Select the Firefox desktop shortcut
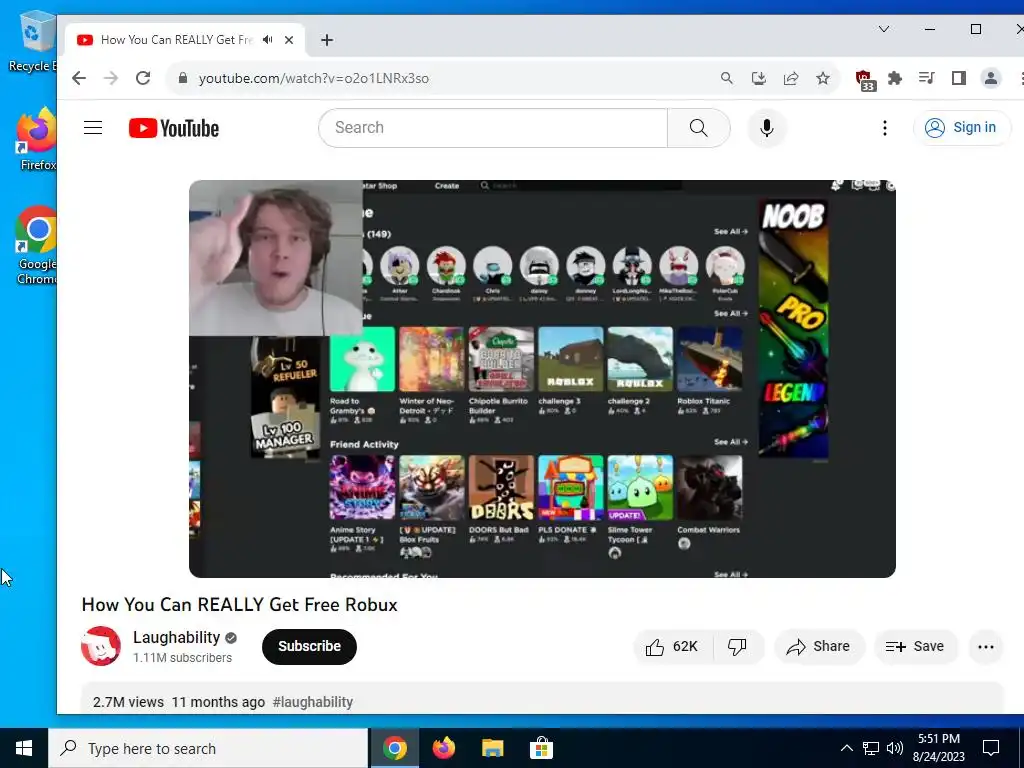1024x768 pixels. coord(37,139)
